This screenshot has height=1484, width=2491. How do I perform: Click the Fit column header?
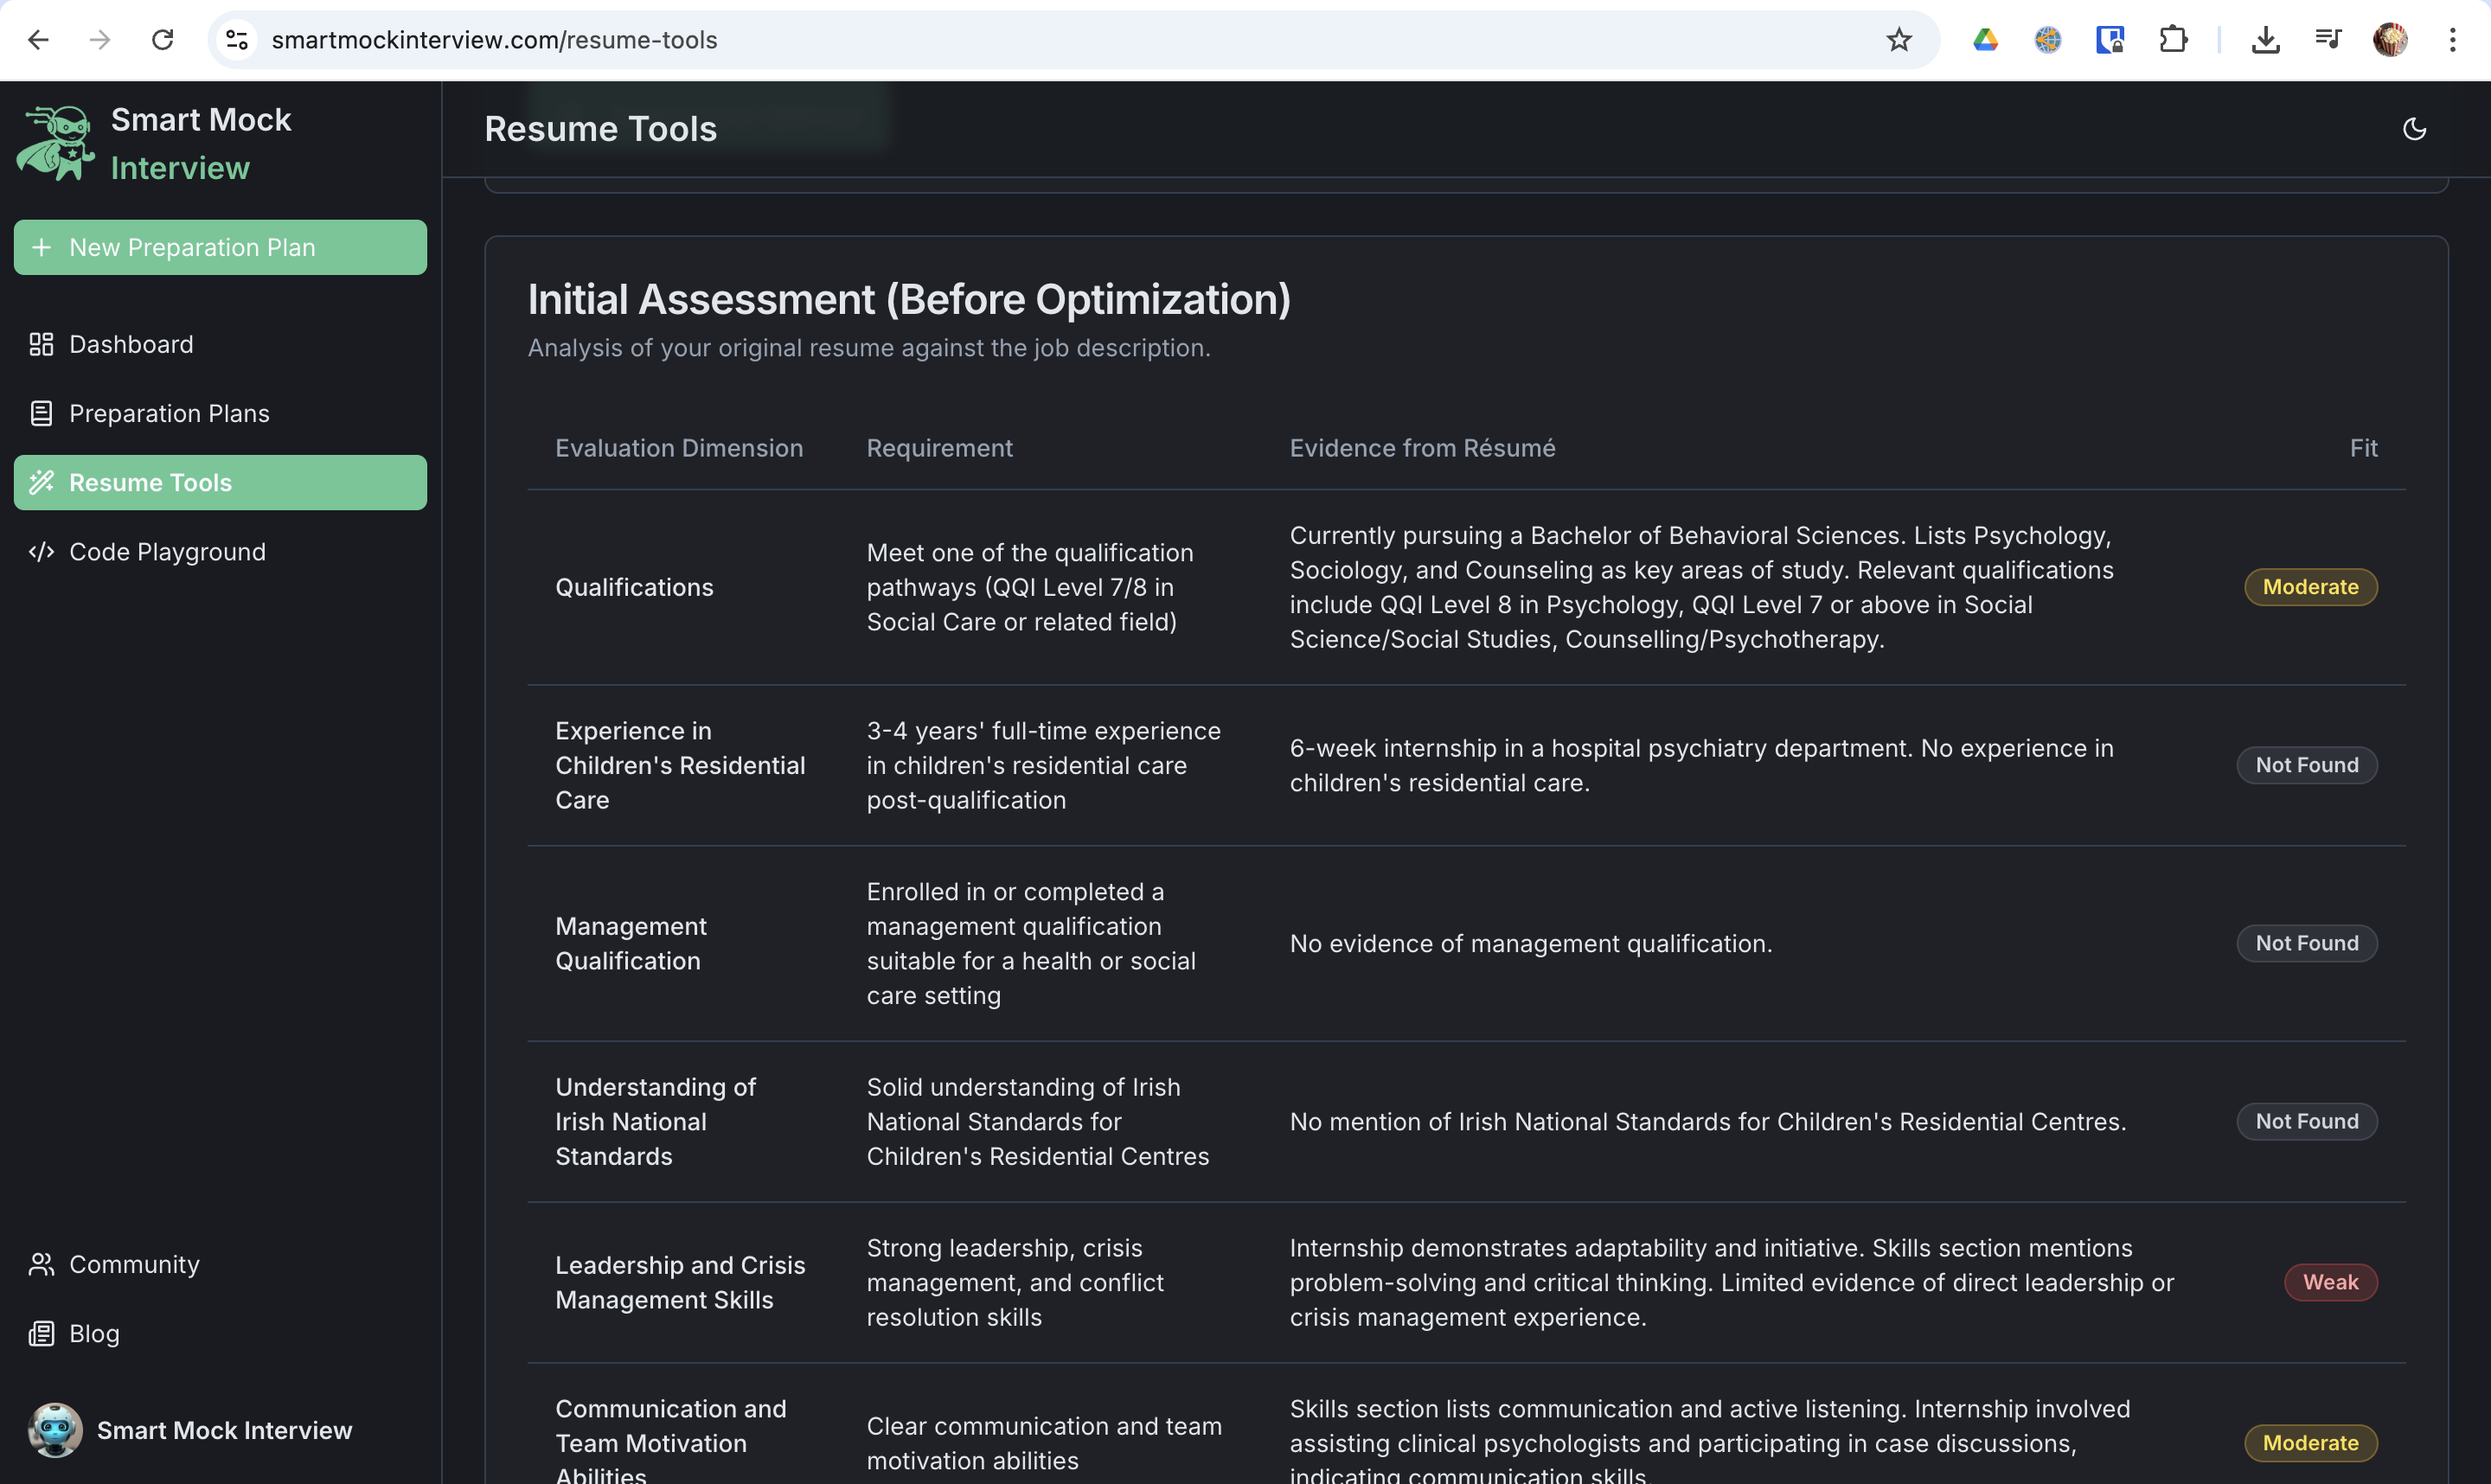point(2363,448)
